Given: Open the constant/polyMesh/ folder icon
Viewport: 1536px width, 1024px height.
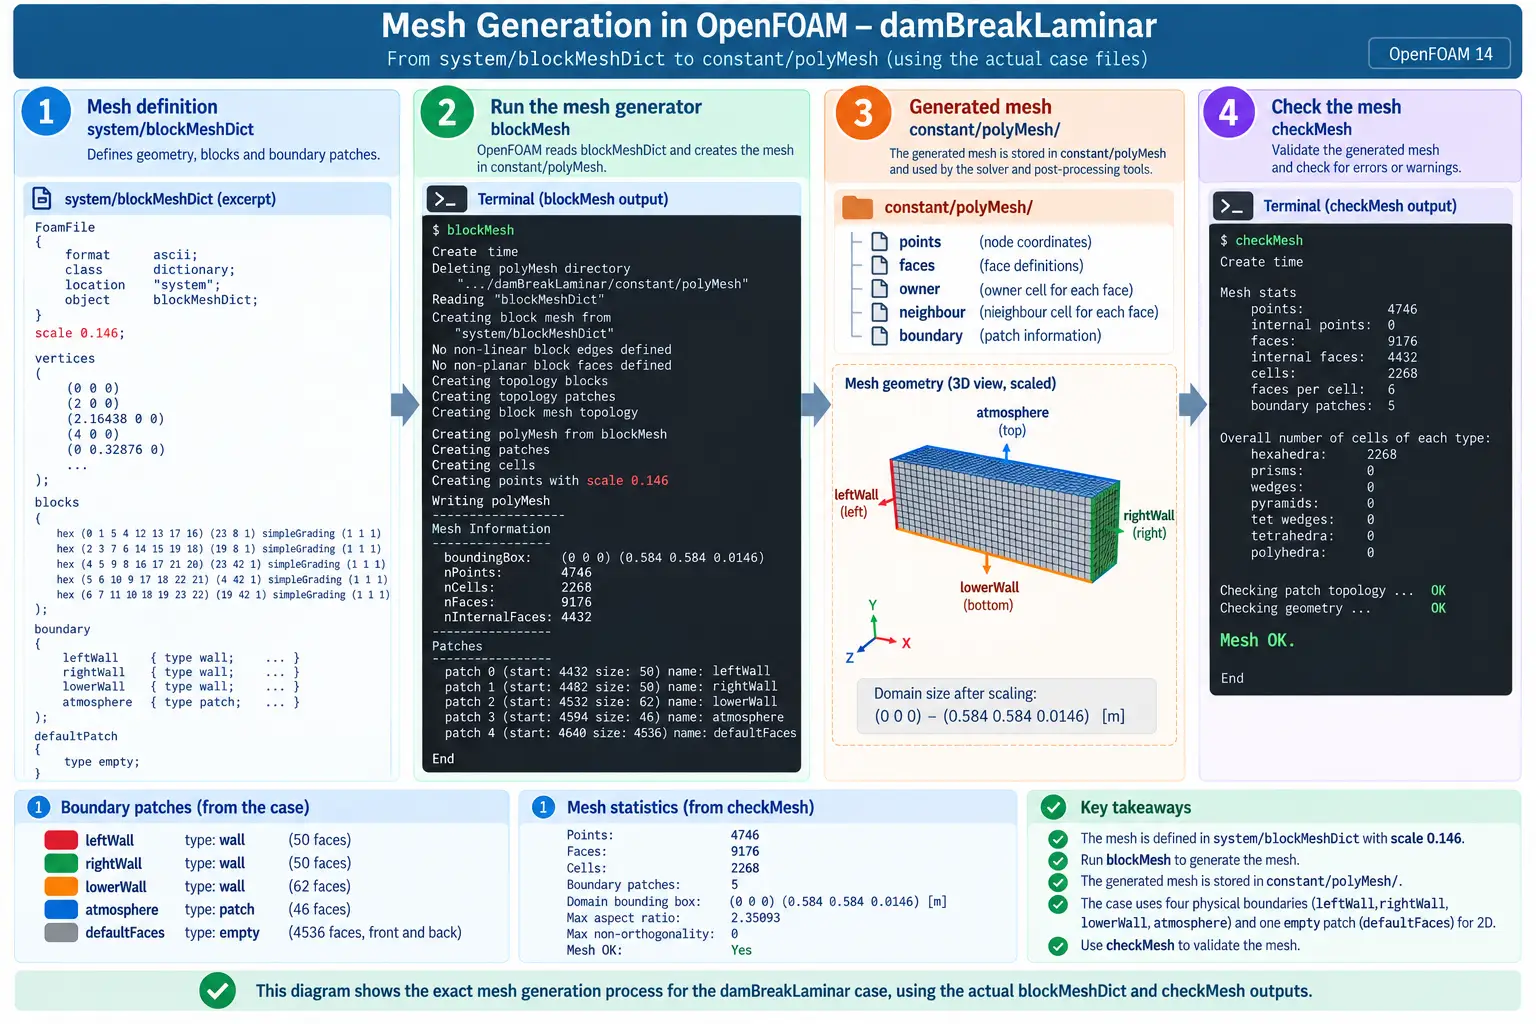Looking at the screenshot, I should (857, 207).
